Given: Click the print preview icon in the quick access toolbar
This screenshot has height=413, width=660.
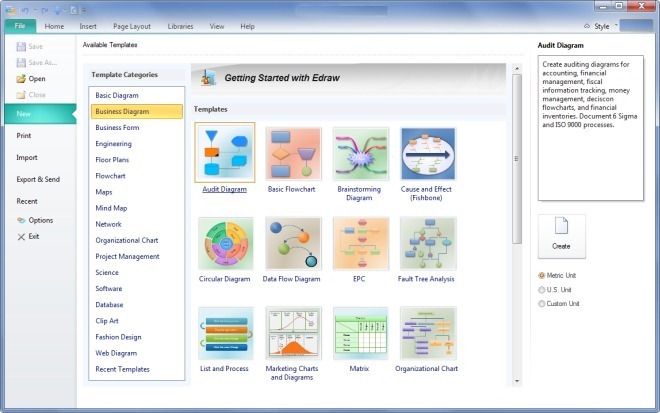Looking at the screenshot, I should point(75,10).
